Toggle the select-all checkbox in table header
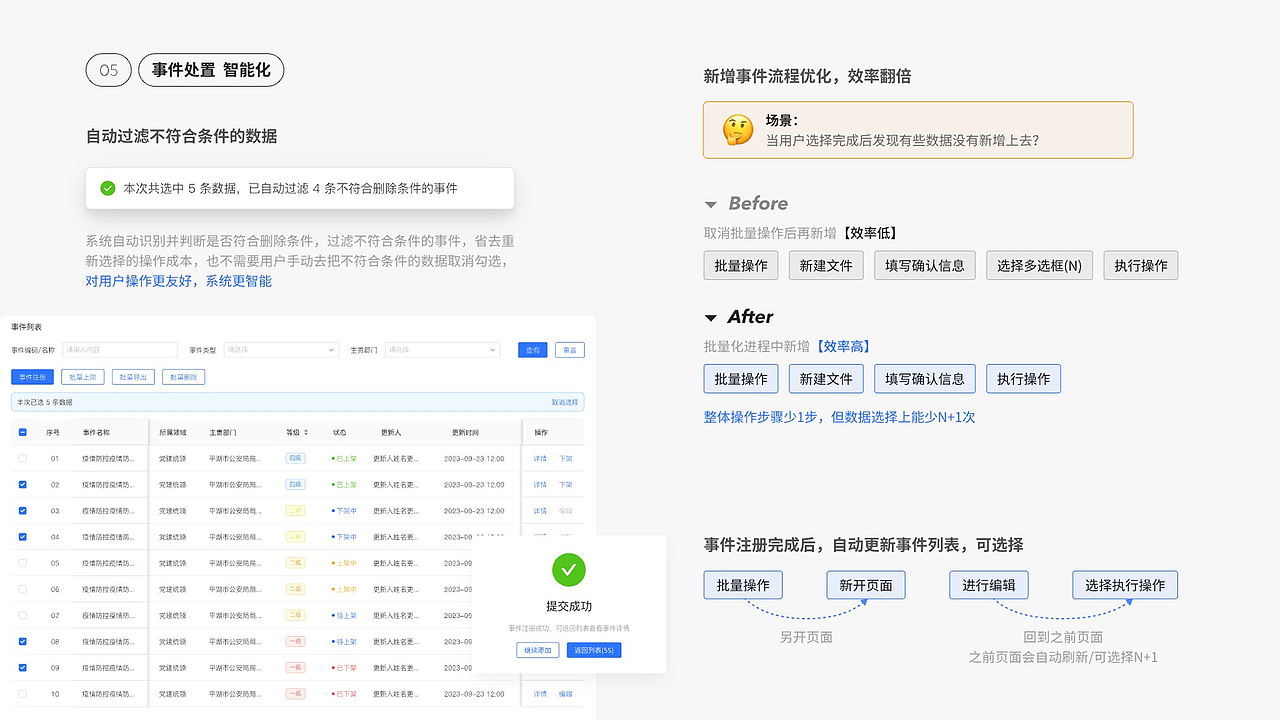This screenshot has width=1280, height=720. tap(23, 433)
